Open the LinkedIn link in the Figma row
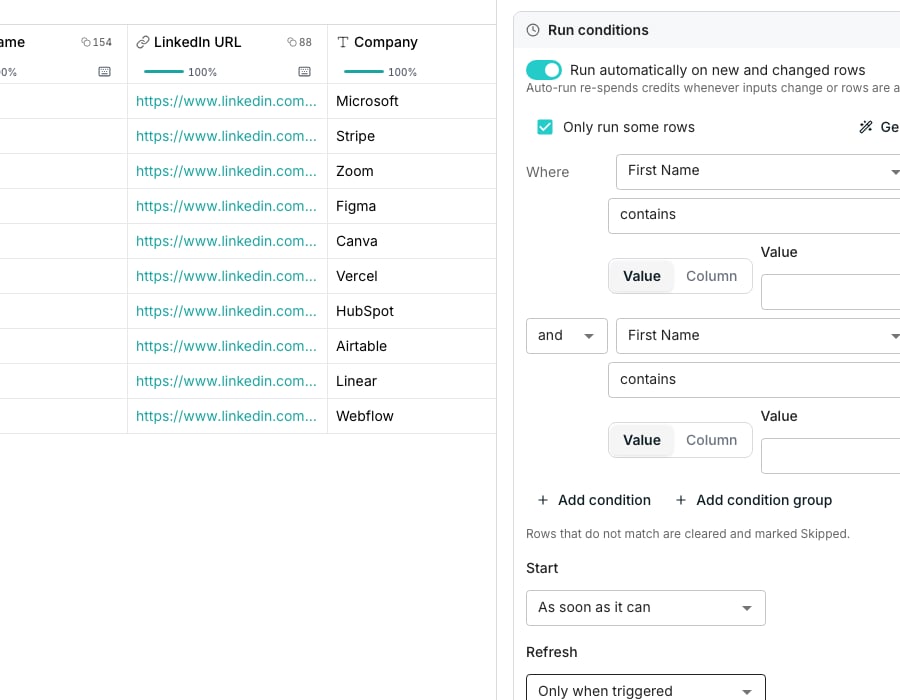This screenshot has height=700, width=900. tap(226, 206)
